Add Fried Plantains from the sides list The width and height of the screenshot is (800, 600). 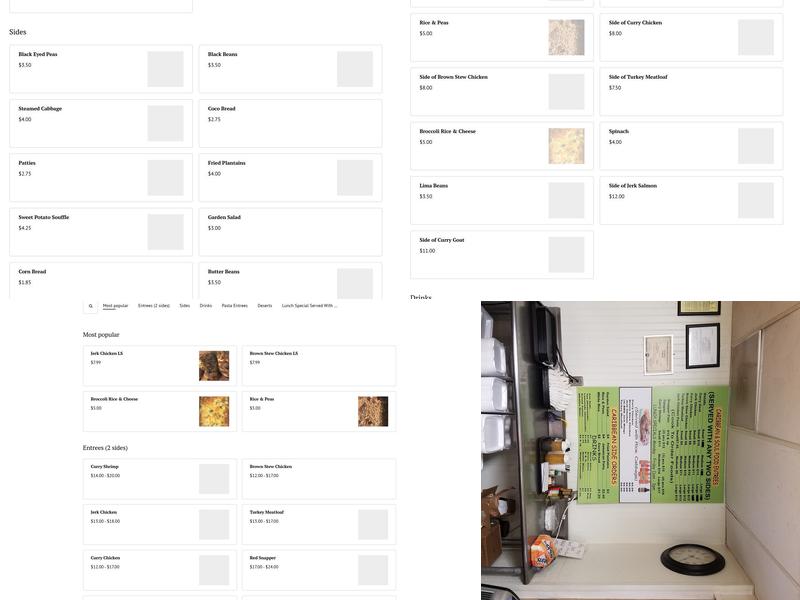click(x=290, y=177)
